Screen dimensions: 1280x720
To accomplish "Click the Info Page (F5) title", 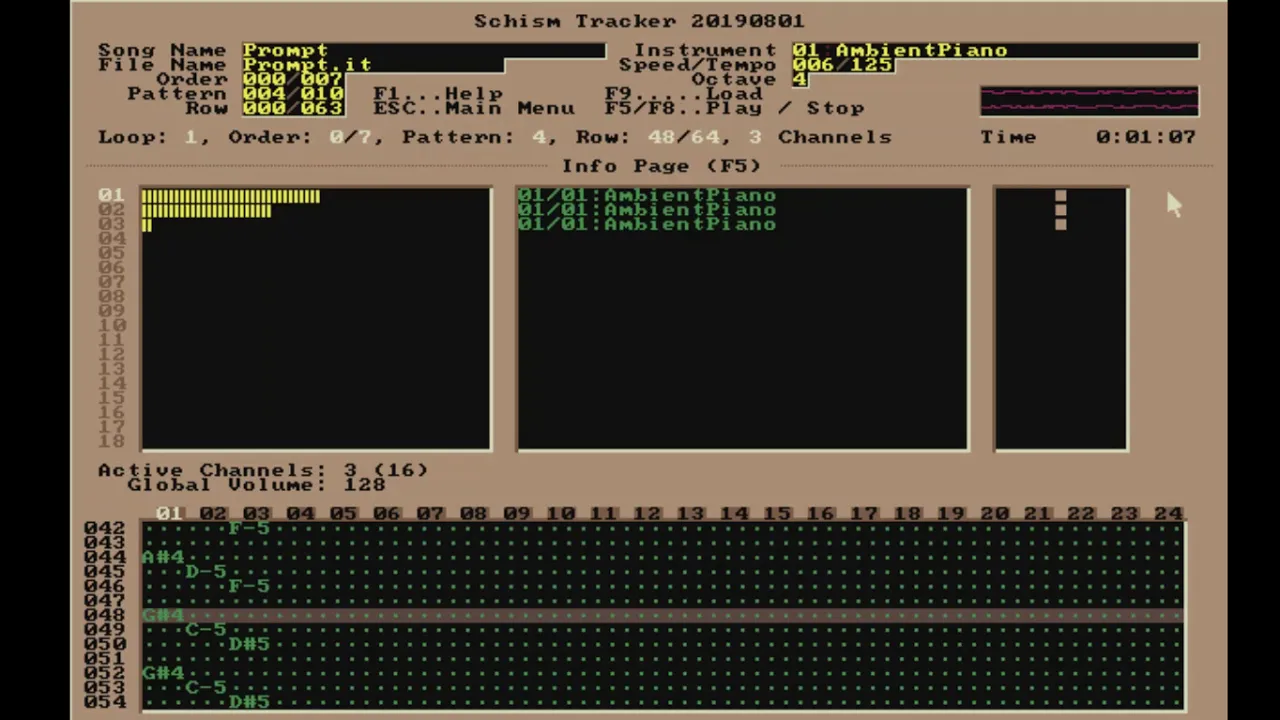I will (x=661, y=166).
